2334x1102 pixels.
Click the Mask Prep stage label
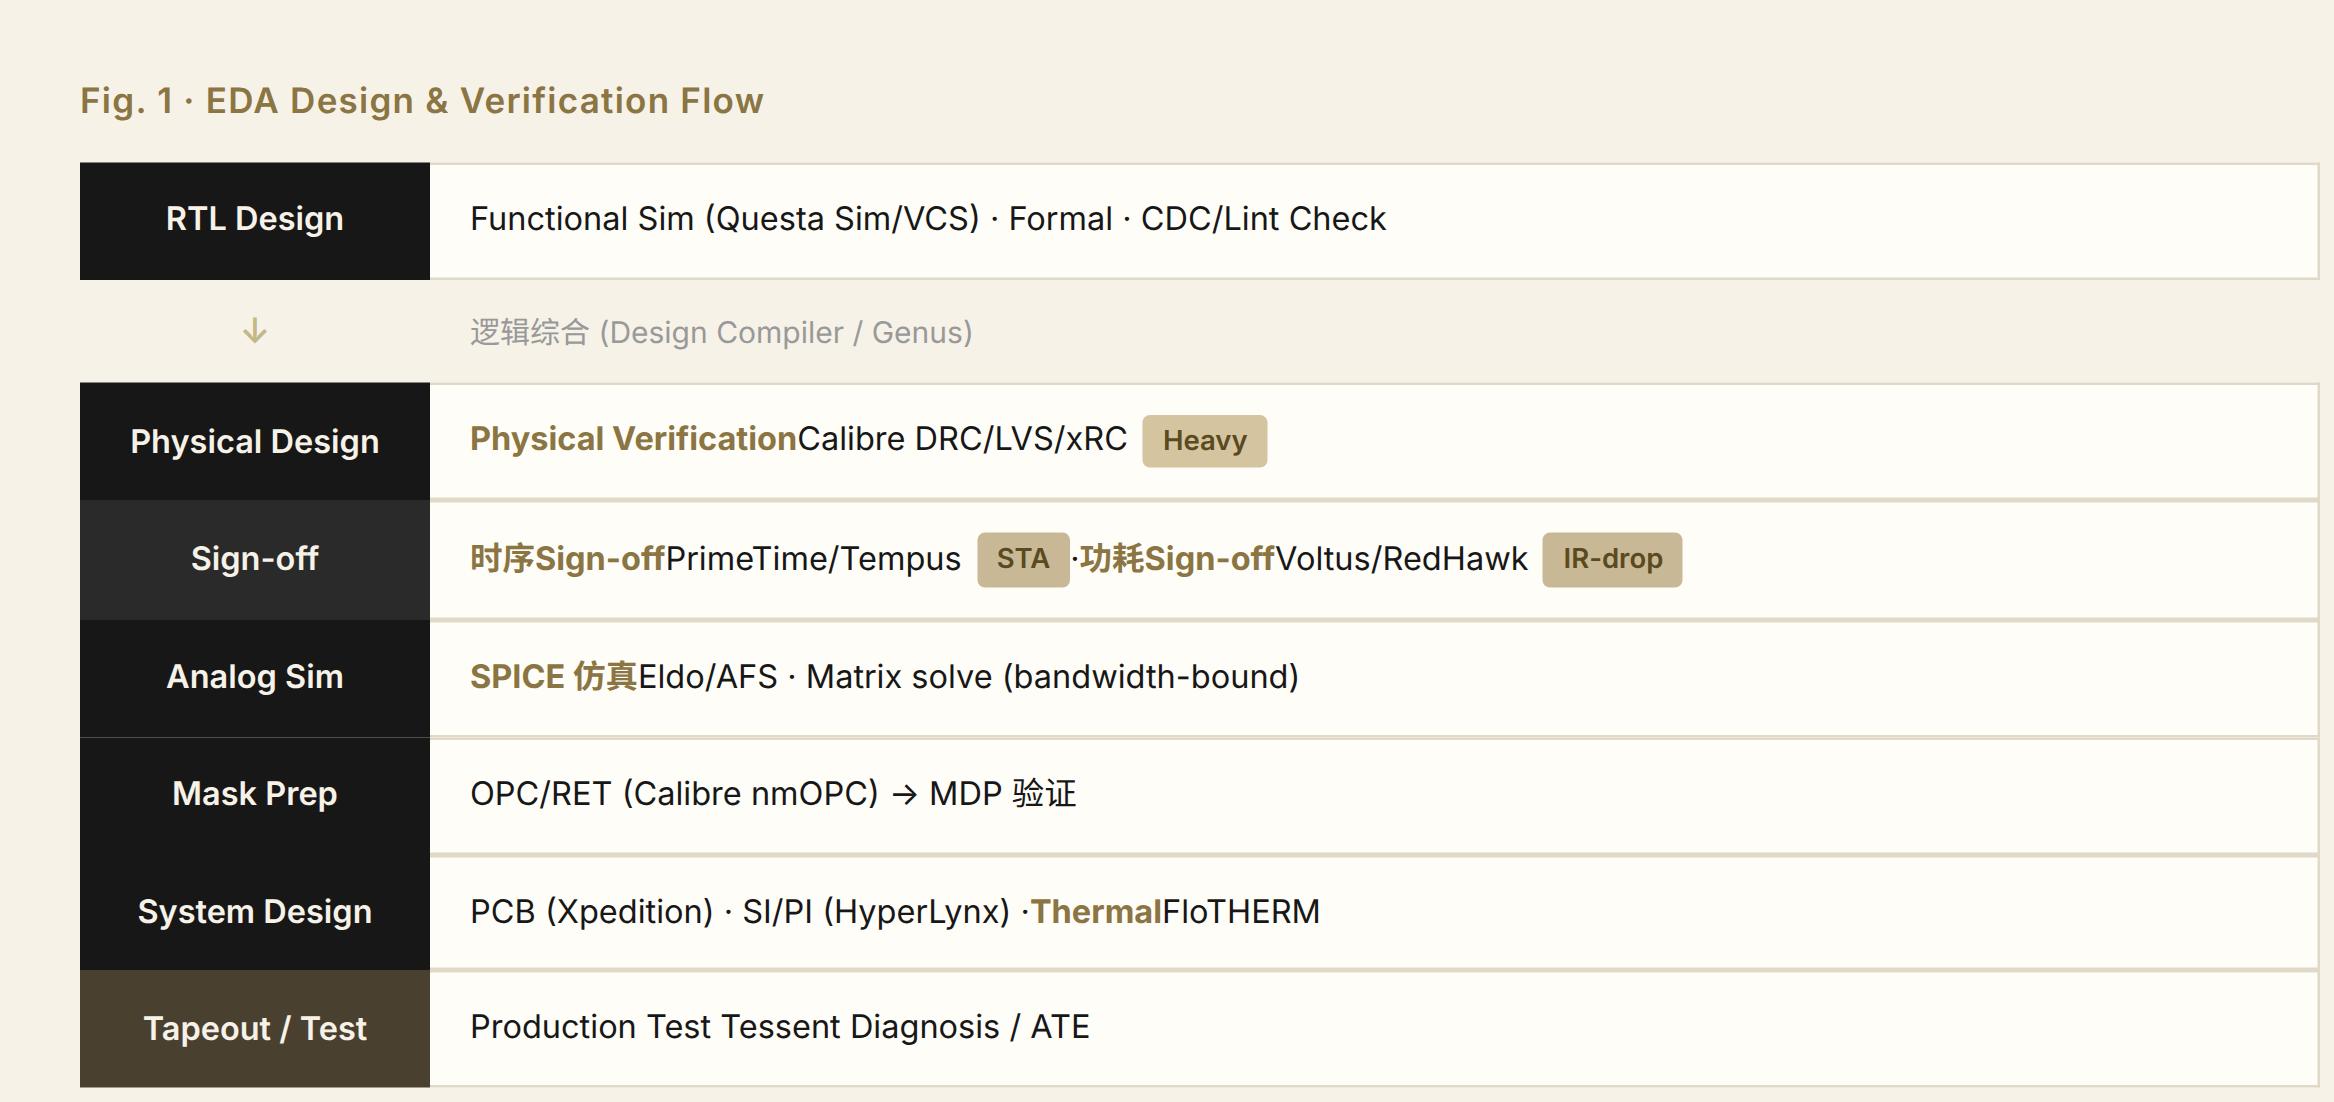[255, 794]
